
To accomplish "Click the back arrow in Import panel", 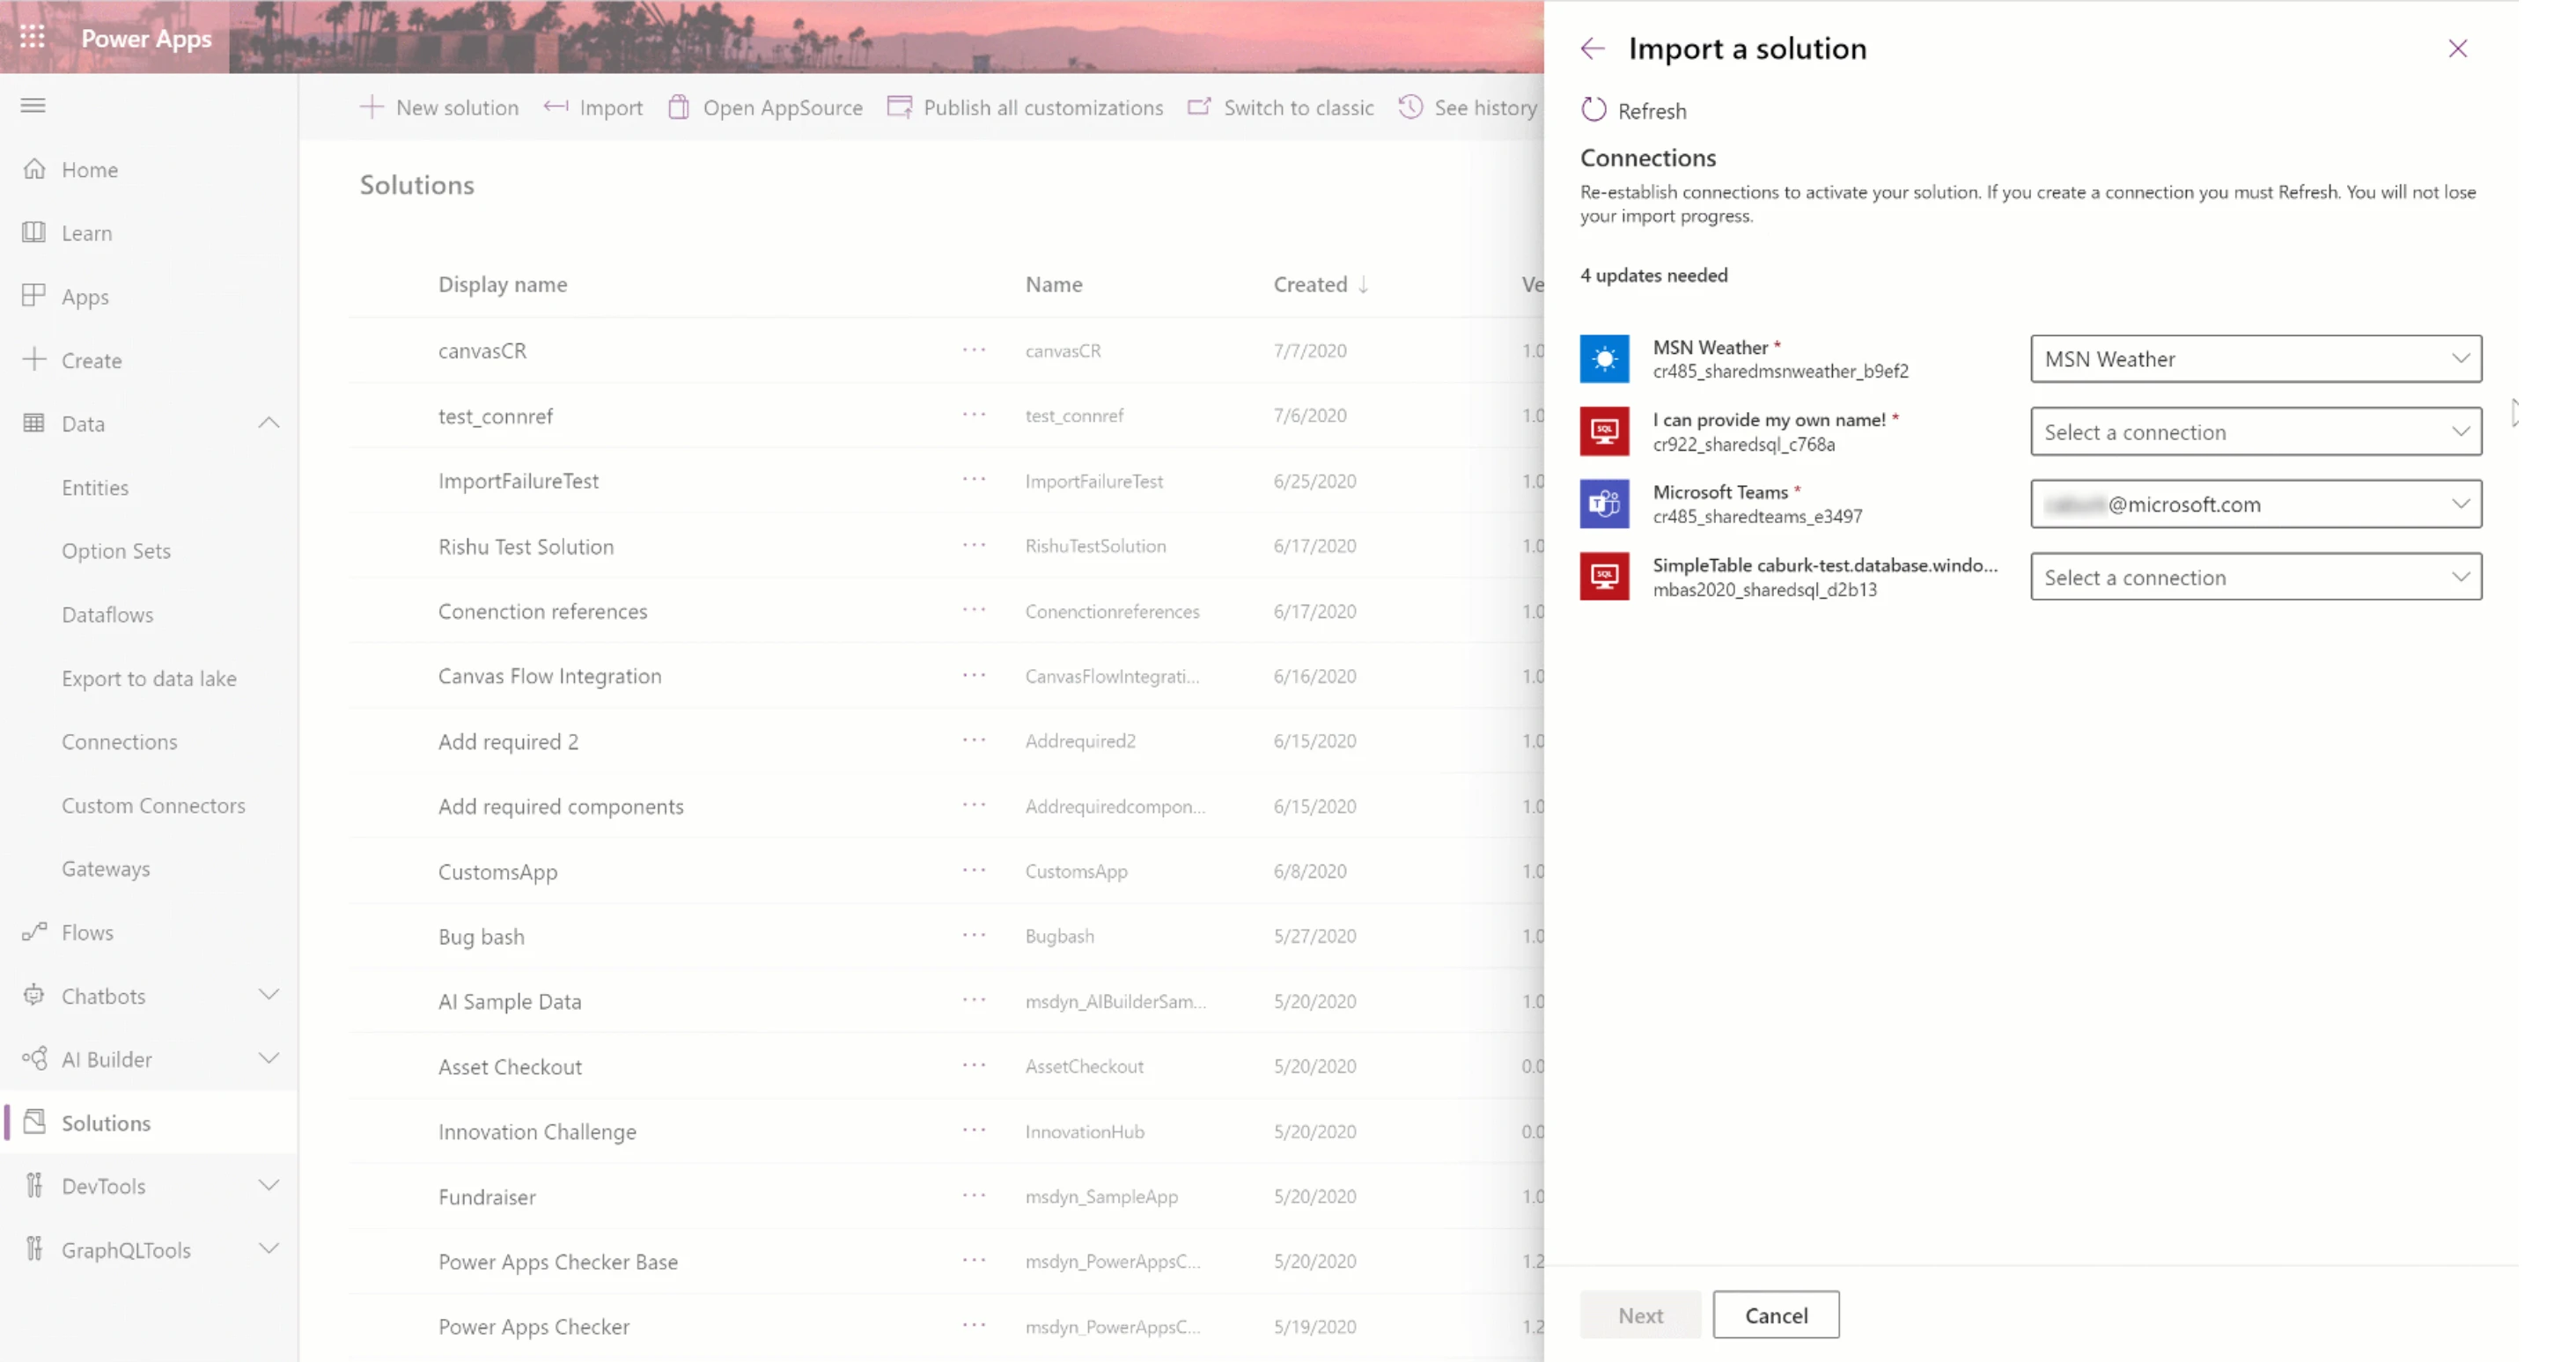I will [1592, 48].
